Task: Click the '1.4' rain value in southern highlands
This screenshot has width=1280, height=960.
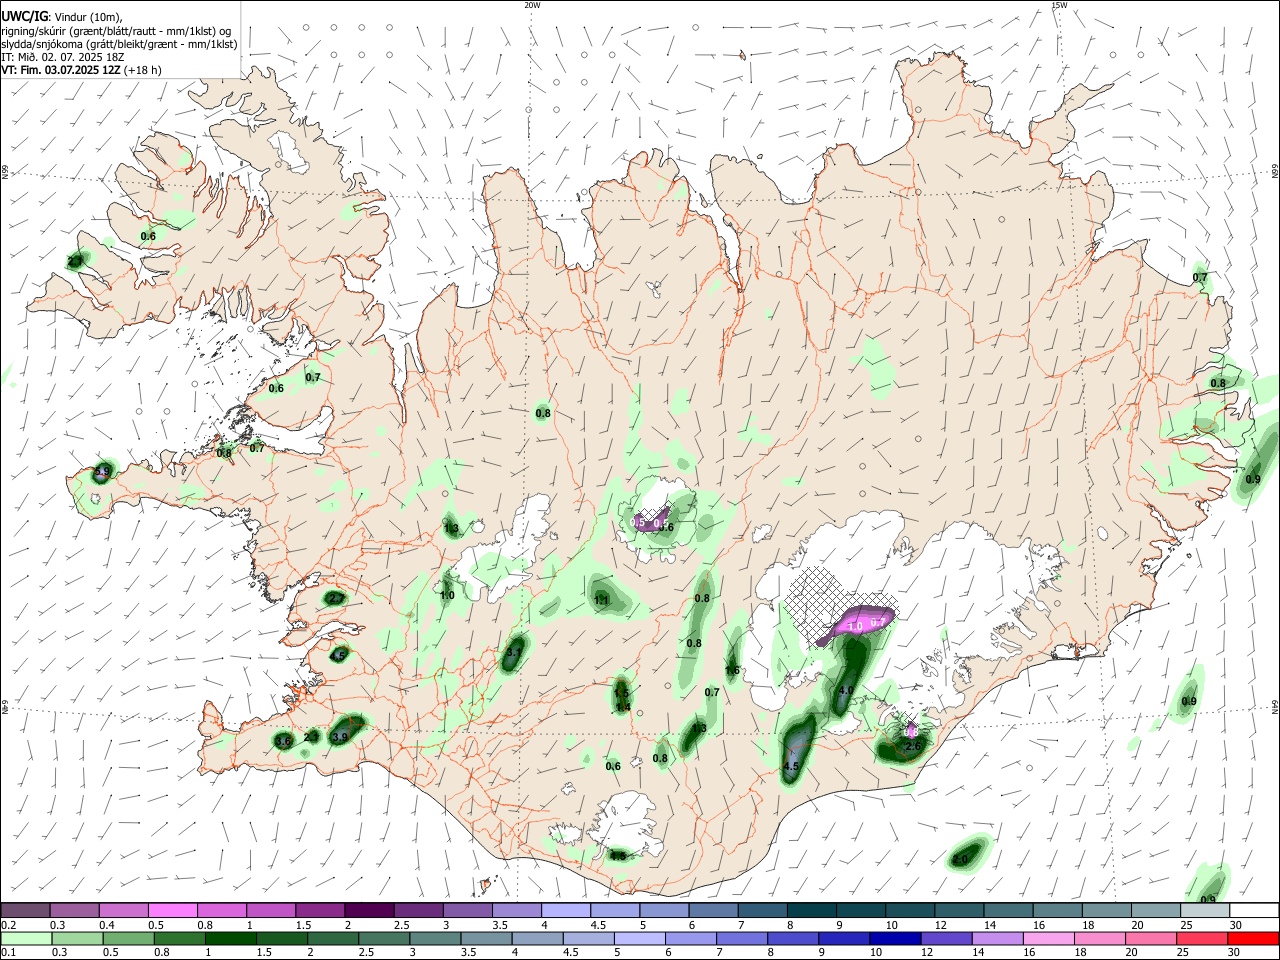Action: pyautogui.click(x=623, y=708)
